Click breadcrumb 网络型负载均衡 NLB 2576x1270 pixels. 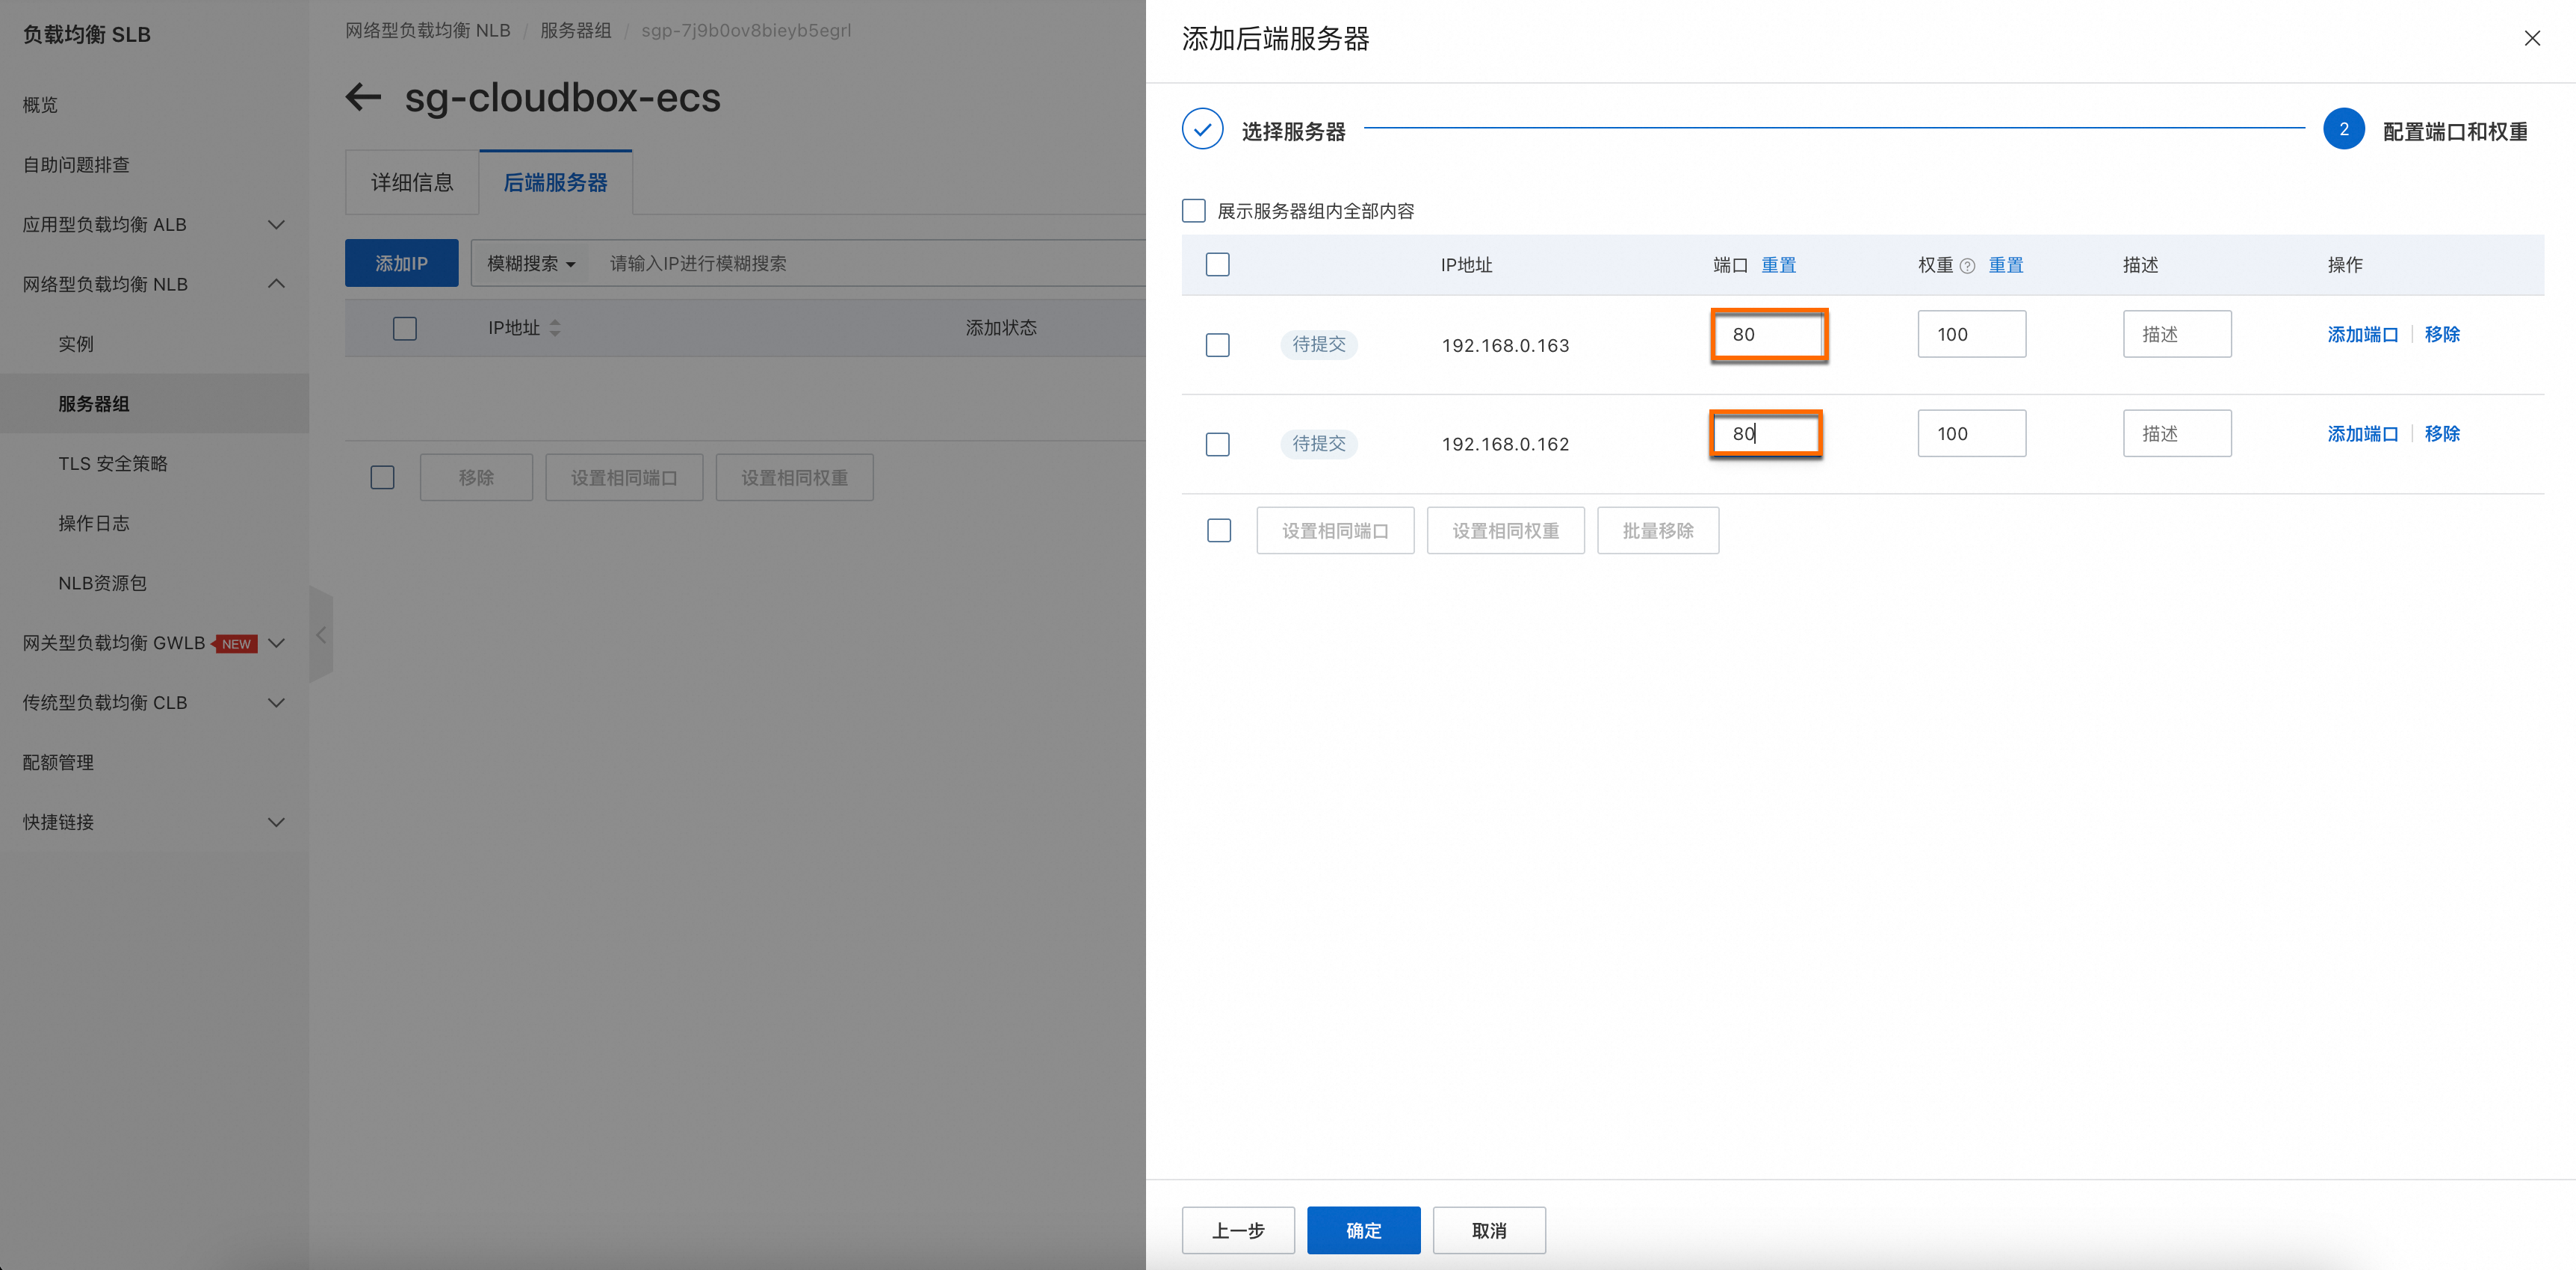tap(427, 30)
